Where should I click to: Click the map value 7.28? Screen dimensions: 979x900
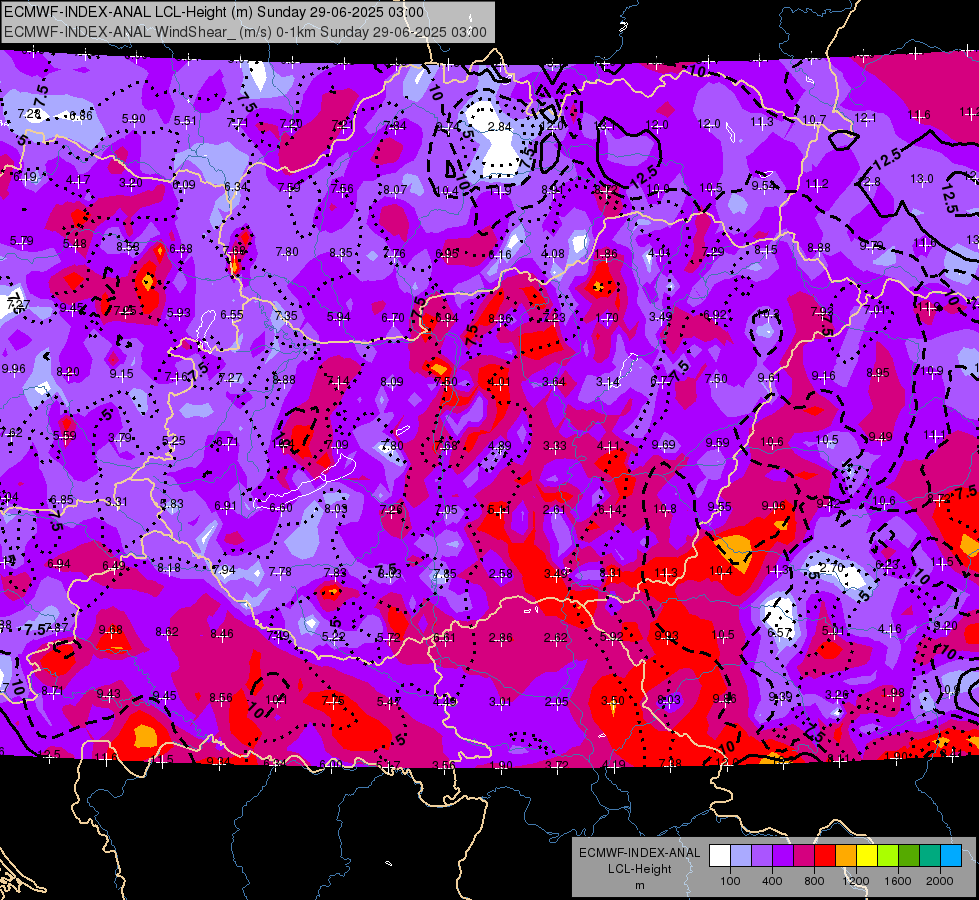(x=29, y=114)
